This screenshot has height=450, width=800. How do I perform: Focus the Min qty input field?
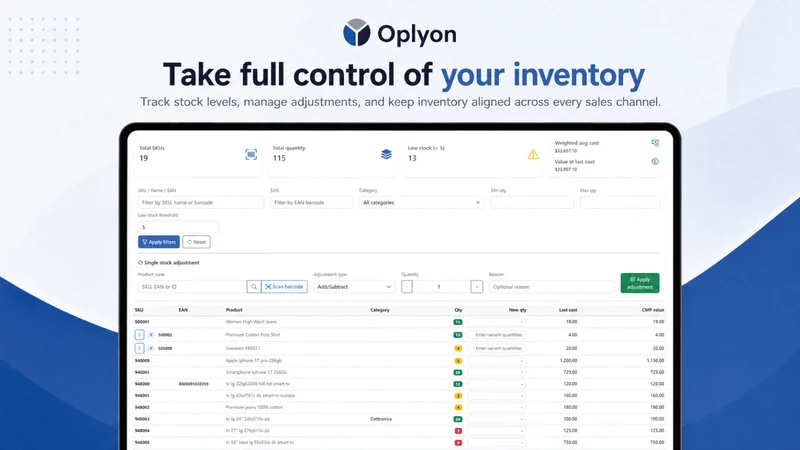(532, 203)
